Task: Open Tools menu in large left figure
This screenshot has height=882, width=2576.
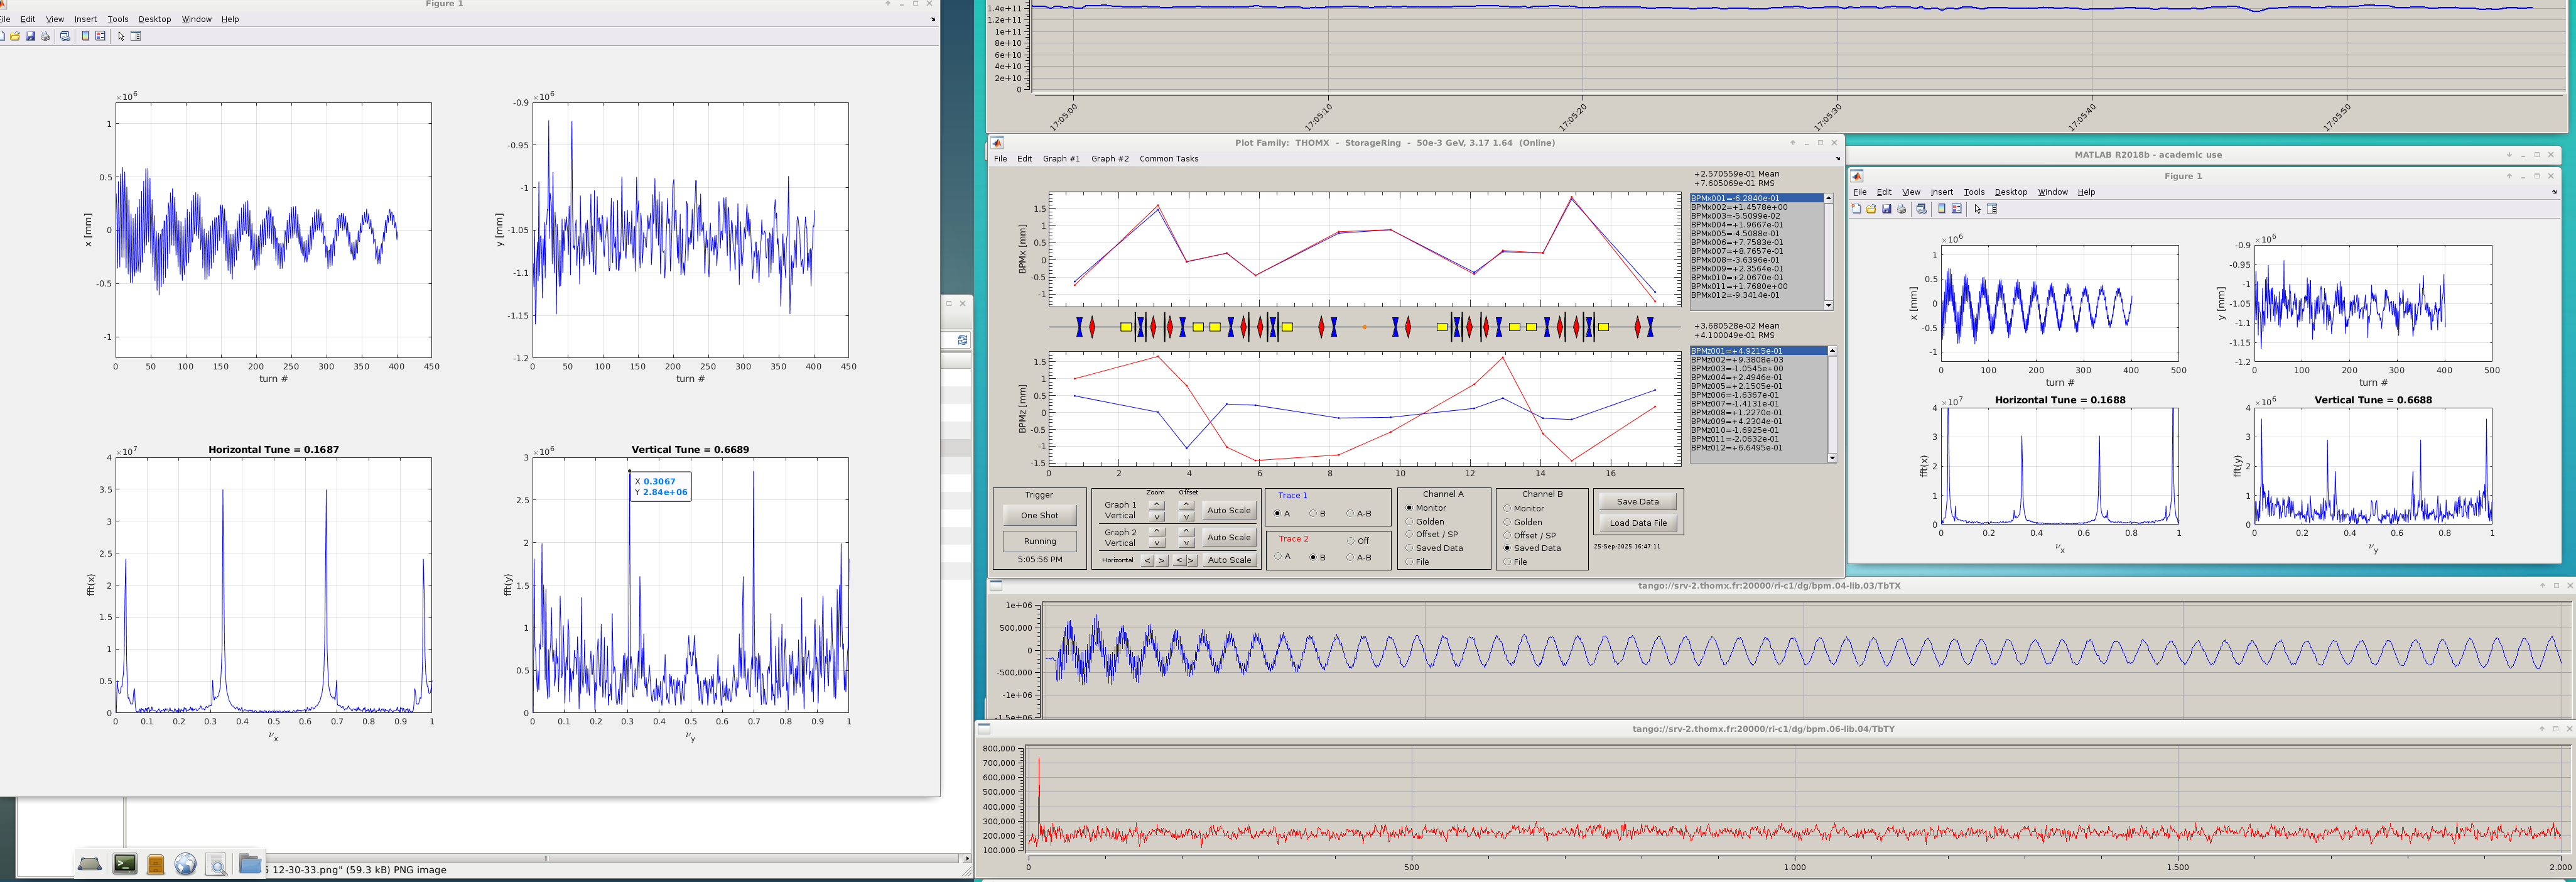Action: tap(117, 19)
